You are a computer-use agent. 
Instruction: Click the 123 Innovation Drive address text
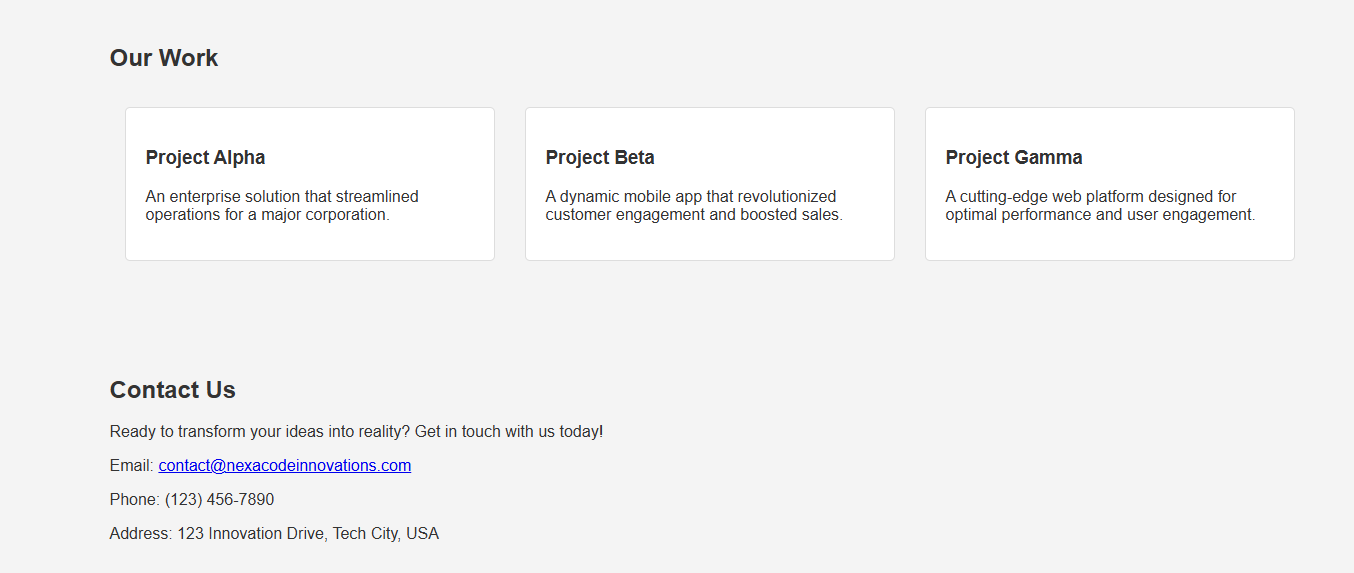pyautogui.click(x=251, y=534)
